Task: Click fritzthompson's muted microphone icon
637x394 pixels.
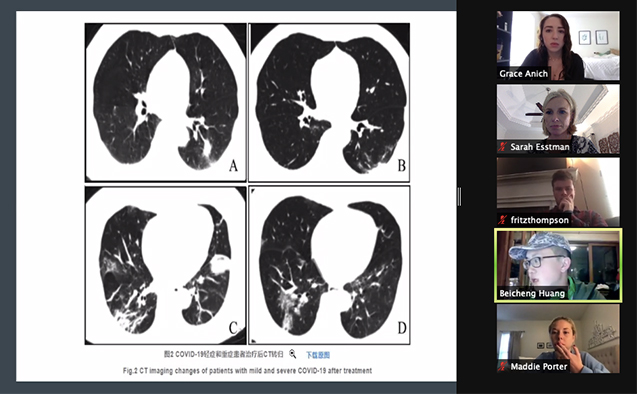Action: tap(503, 220)
